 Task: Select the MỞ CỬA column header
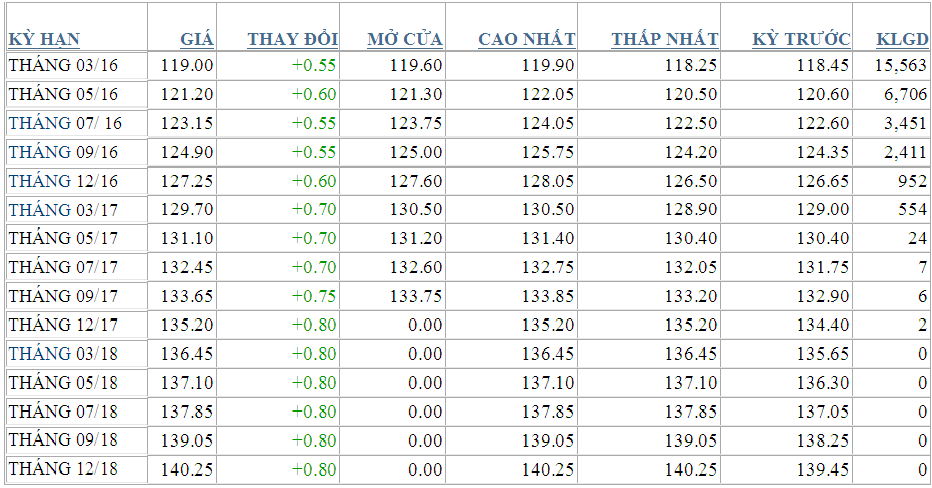pos(405,40)
